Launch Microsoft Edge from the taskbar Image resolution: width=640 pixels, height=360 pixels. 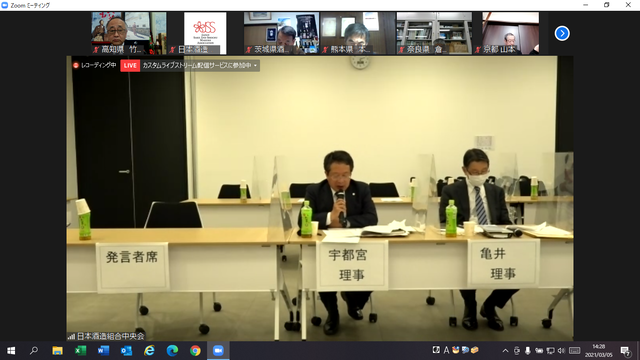click(x=172, y=351)
